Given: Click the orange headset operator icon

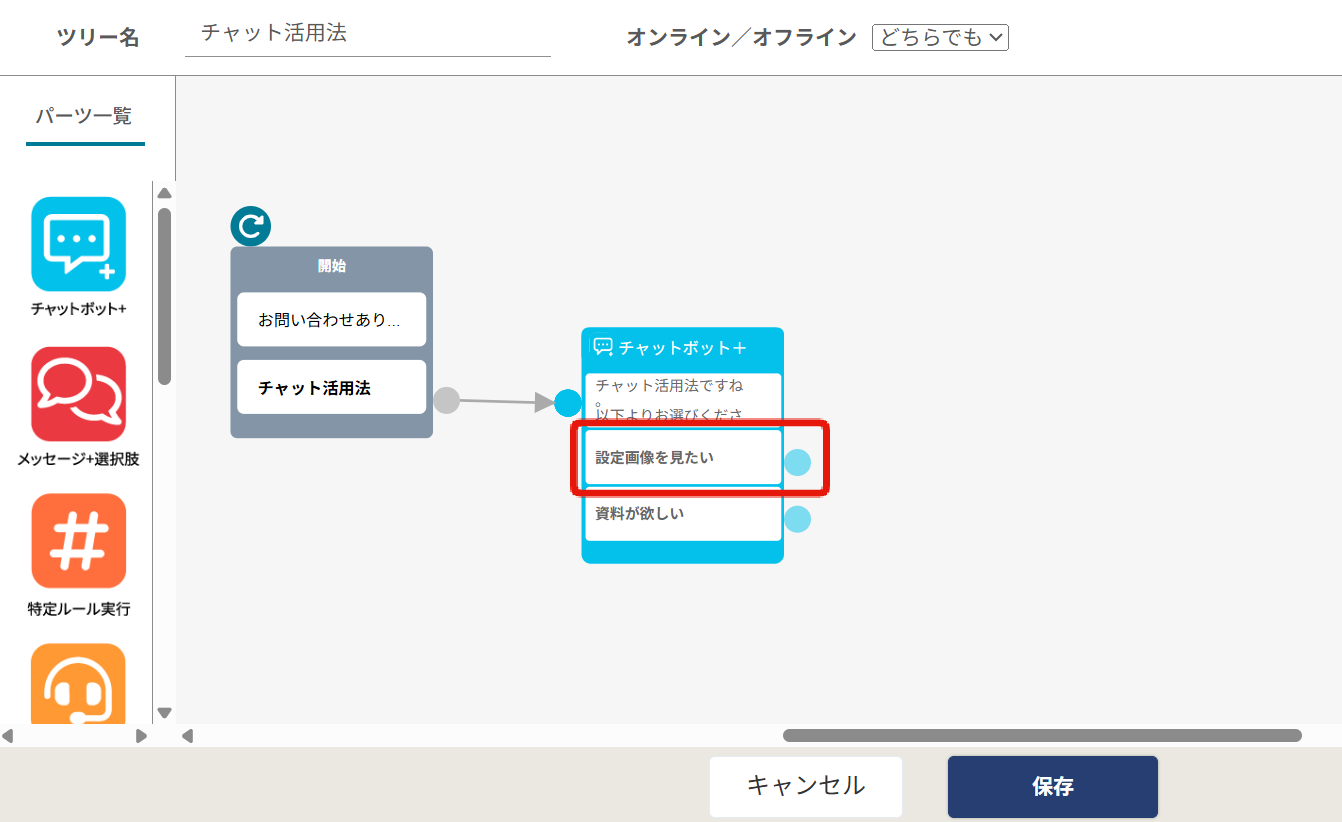Looking at the screenshot, I should 79,684.
